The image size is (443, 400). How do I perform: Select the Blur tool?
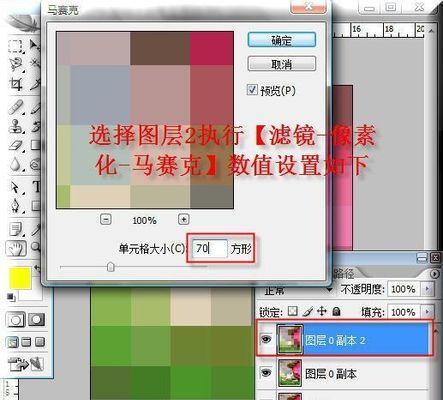(16, 164)
